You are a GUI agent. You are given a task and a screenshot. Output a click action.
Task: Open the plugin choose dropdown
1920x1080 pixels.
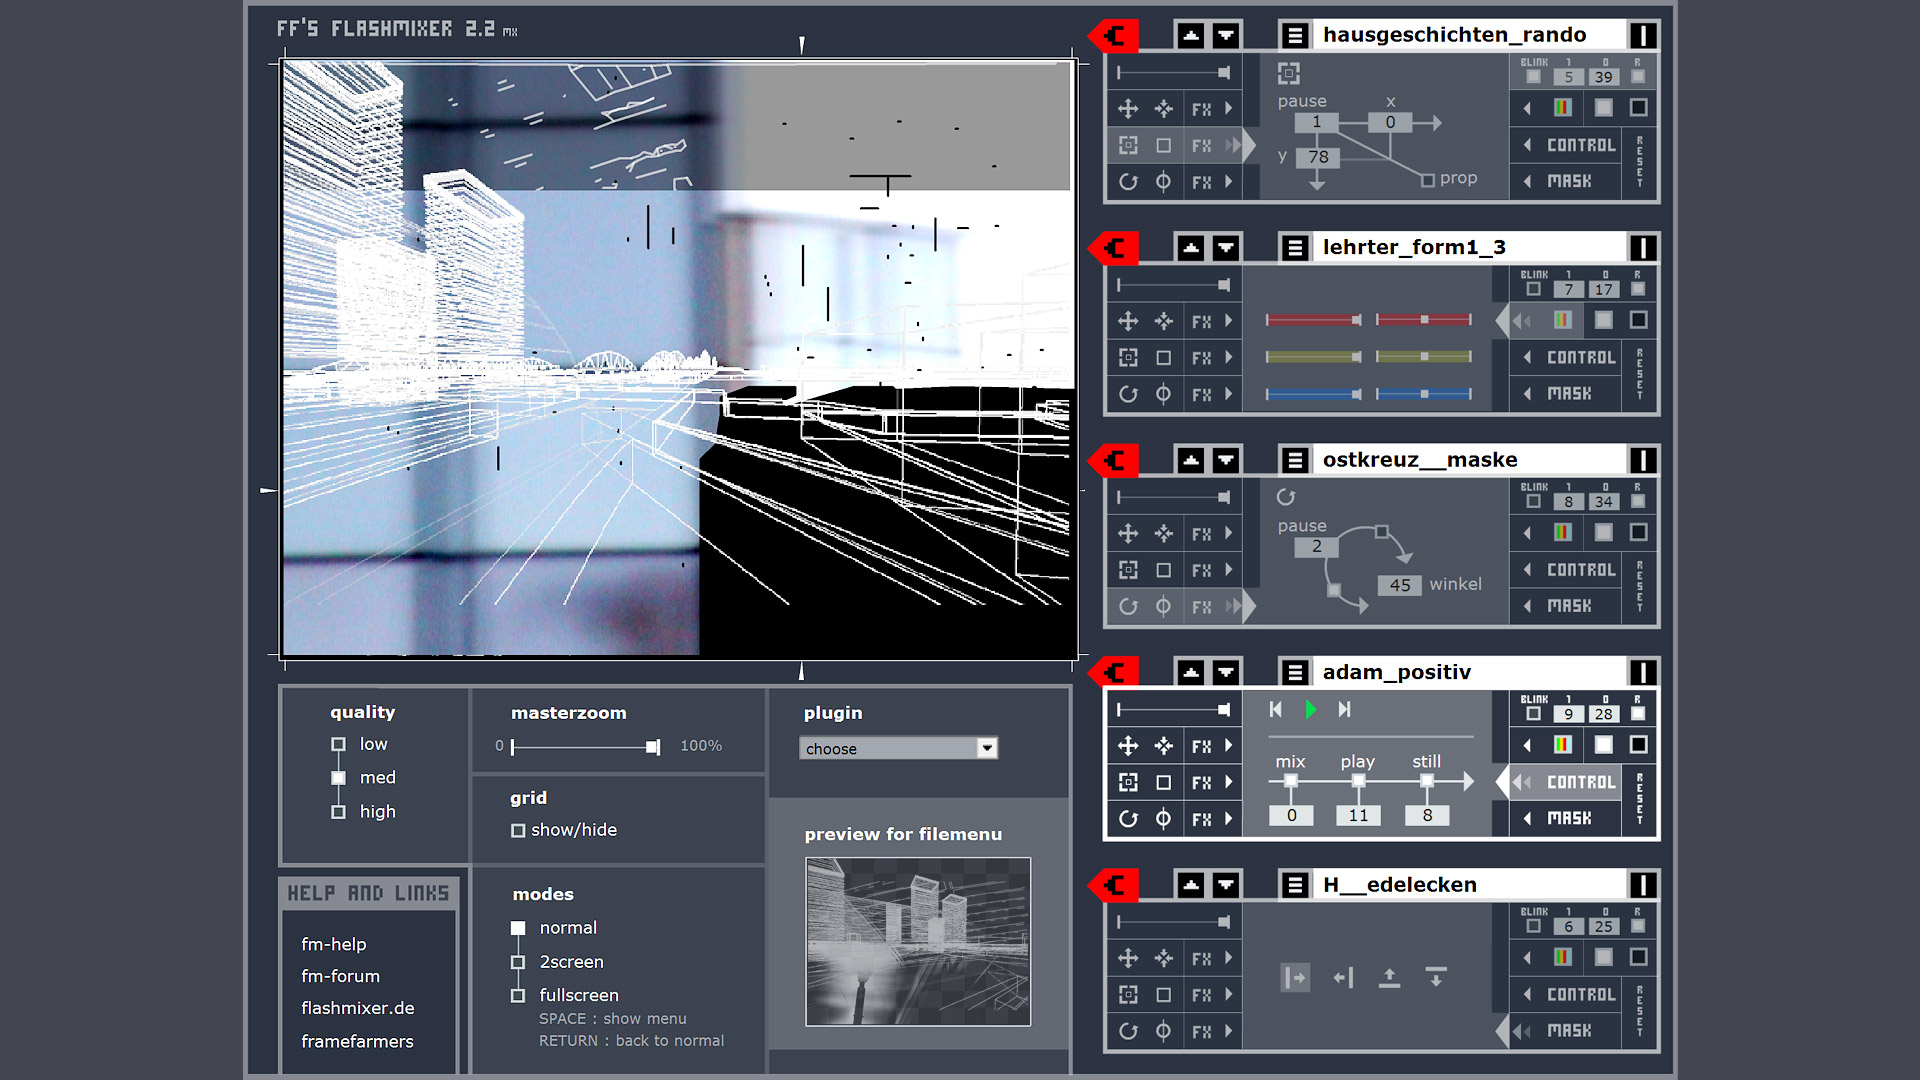coord(898,748)
